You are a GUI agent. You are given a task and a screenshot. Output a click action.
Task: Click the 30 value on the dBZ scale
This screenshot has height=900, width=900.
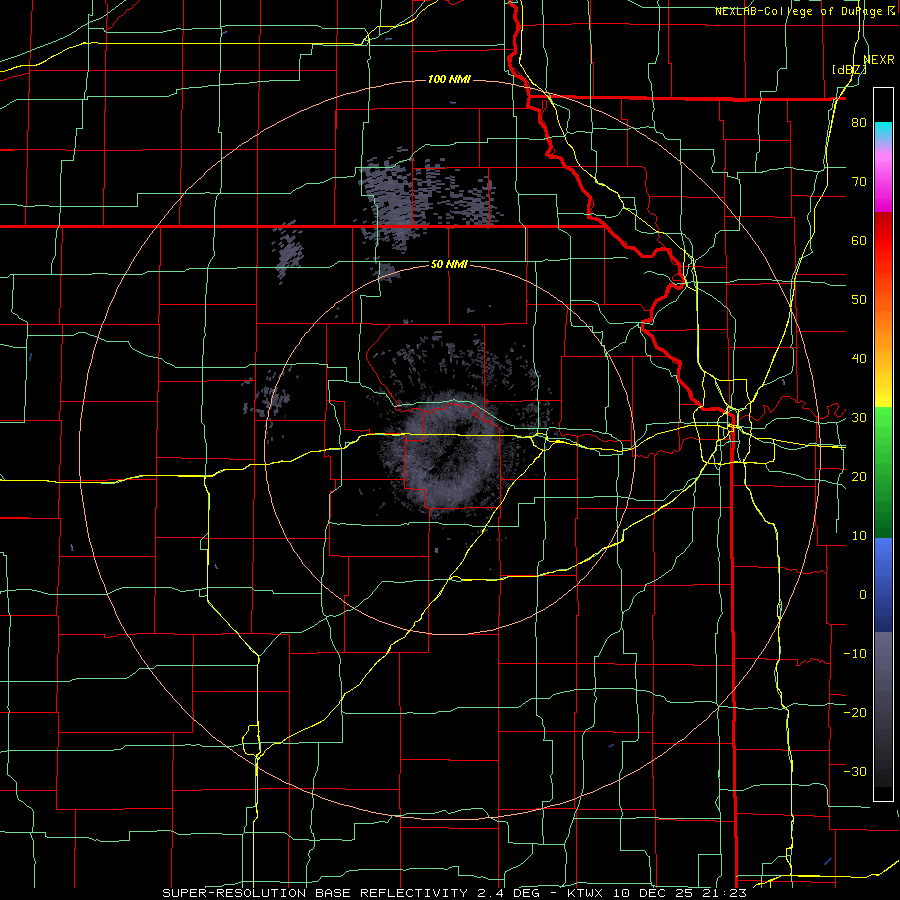(859, 418)
